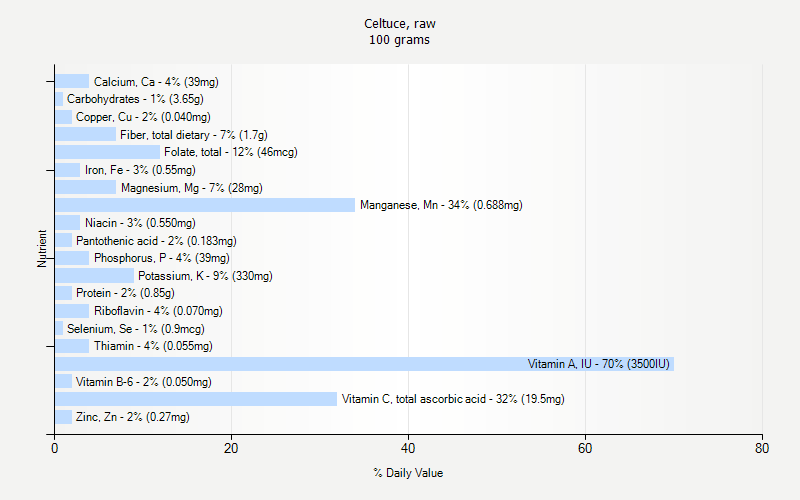The image size is (800, 500).
Task: Select the Phosphorus, P 4% label
Action: point(161,258)
